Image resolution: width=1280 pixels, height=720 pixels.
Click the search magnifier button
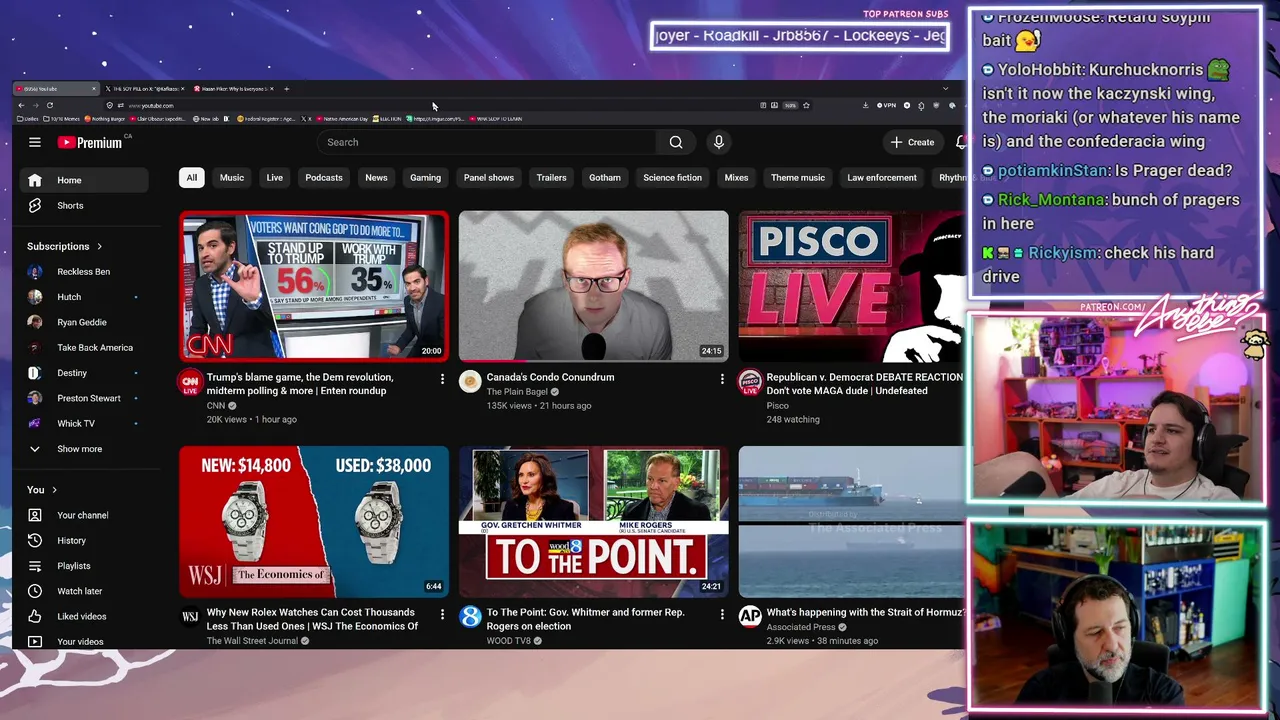pyautogui.click(x=676, y=142)
